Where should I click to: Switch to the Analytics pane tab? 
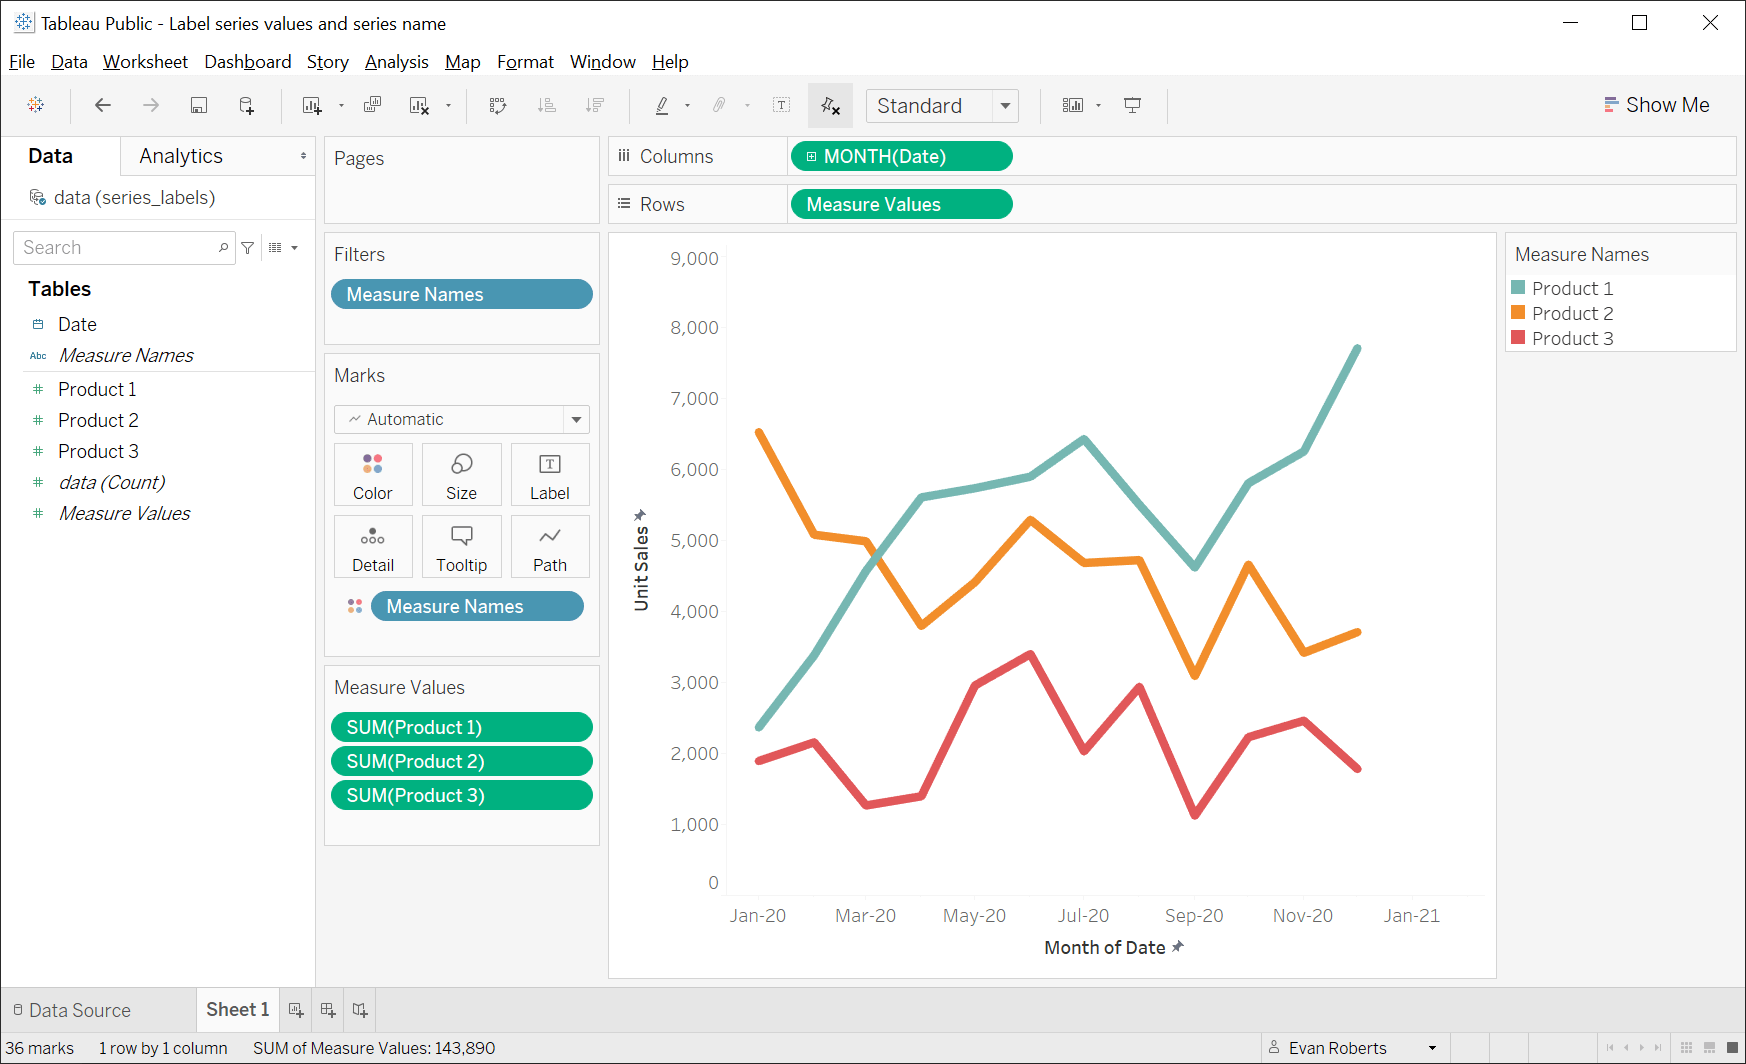pos(181,155)
